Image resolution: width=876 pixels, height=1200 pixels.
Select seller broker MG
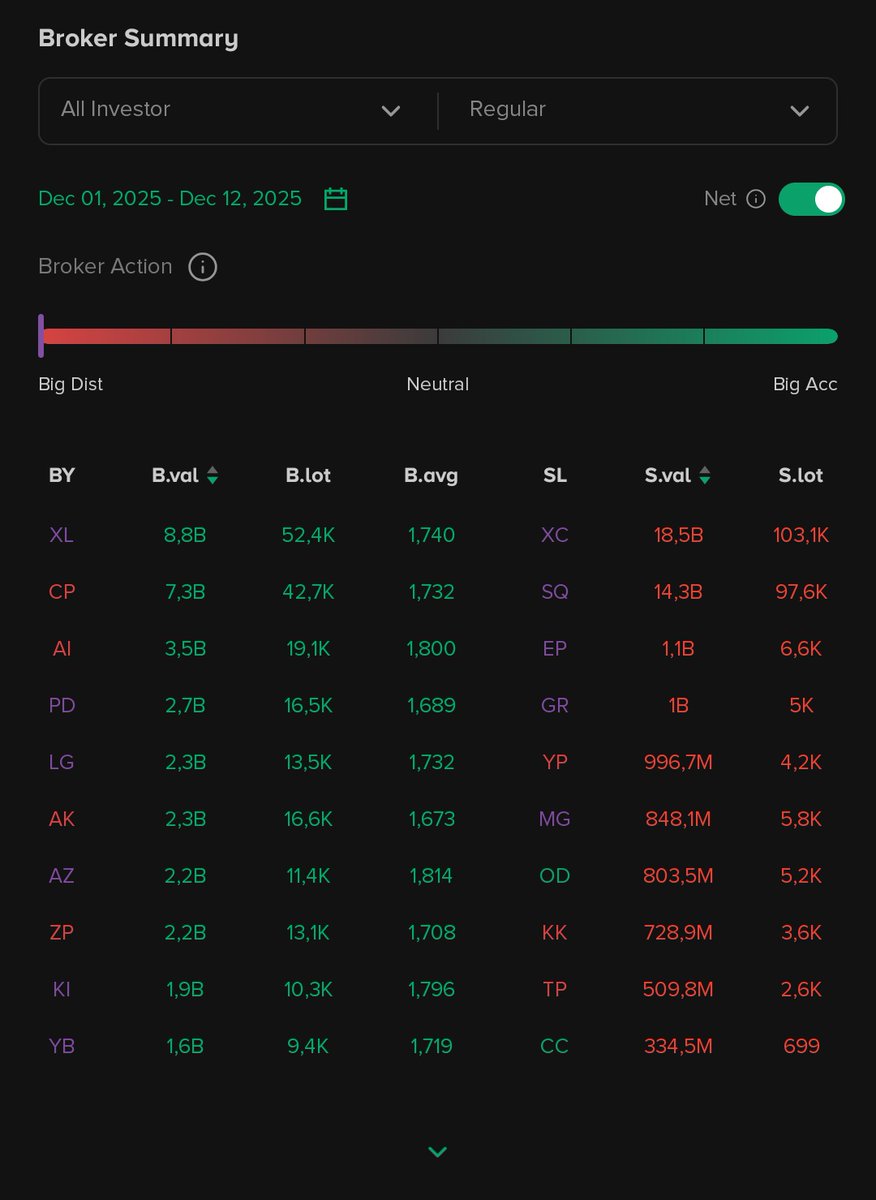tap(555, 819)
